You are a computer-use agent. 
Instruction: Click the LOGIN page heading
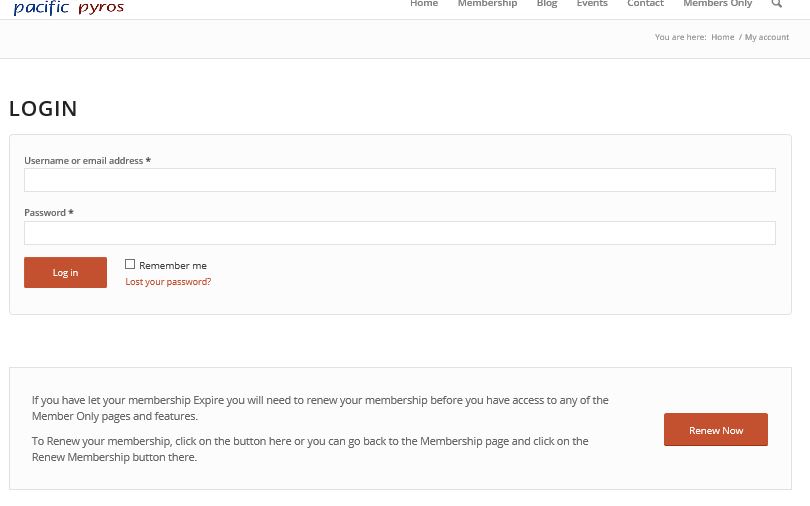pyautogui.click(x=43, y=109)
